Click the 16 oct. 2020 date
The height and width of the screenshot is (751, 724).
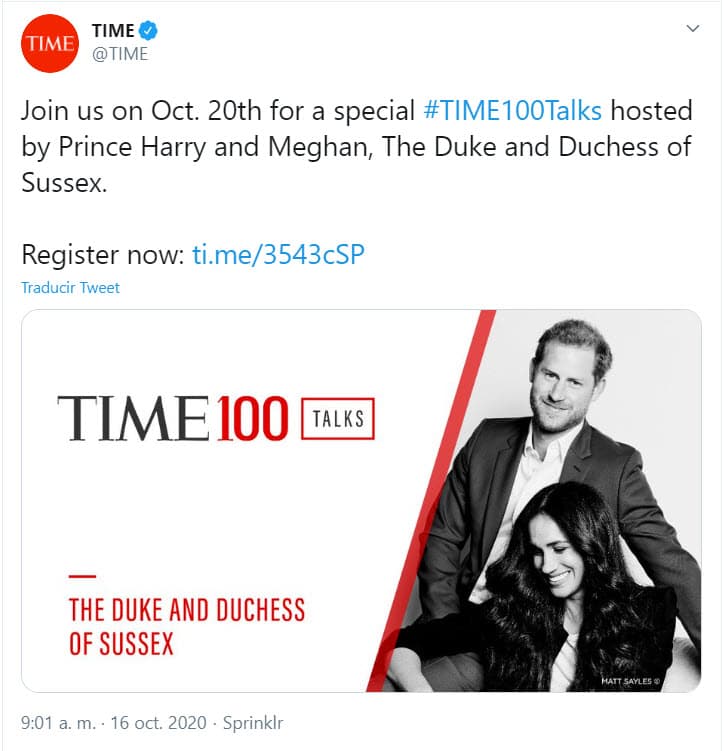click(160, 721)
